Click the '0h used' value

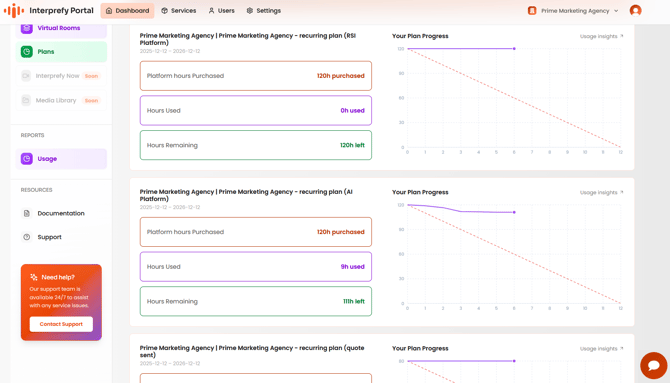(353, 111)
